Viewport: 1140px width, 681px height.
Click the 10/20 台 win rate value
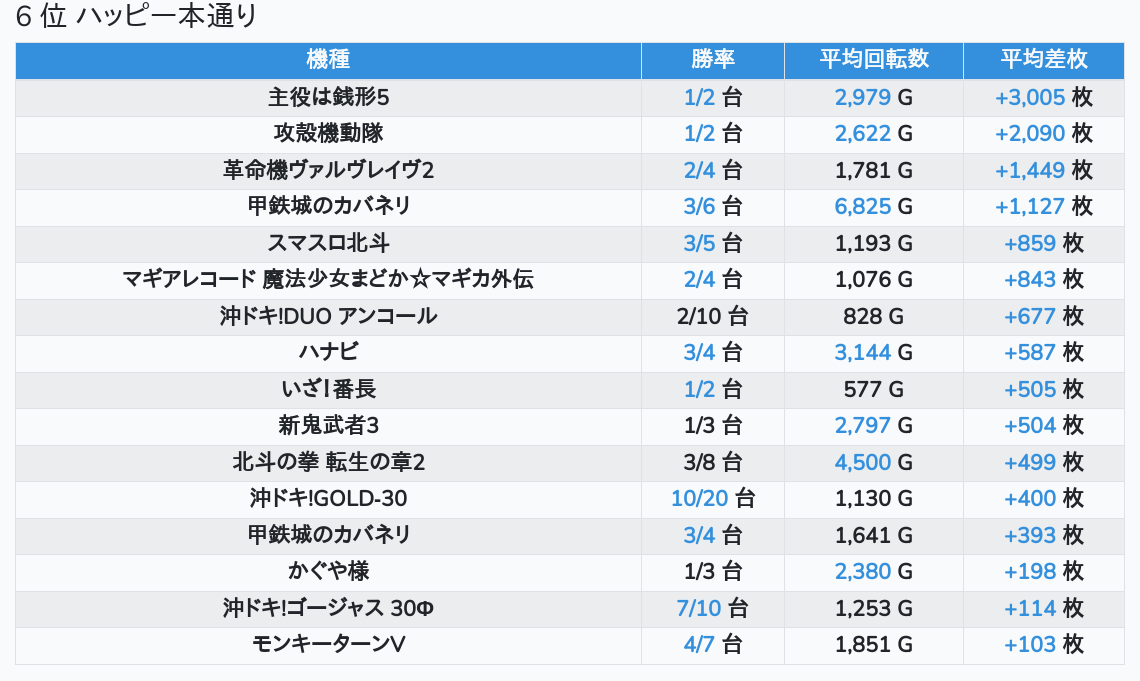[712, 499]
